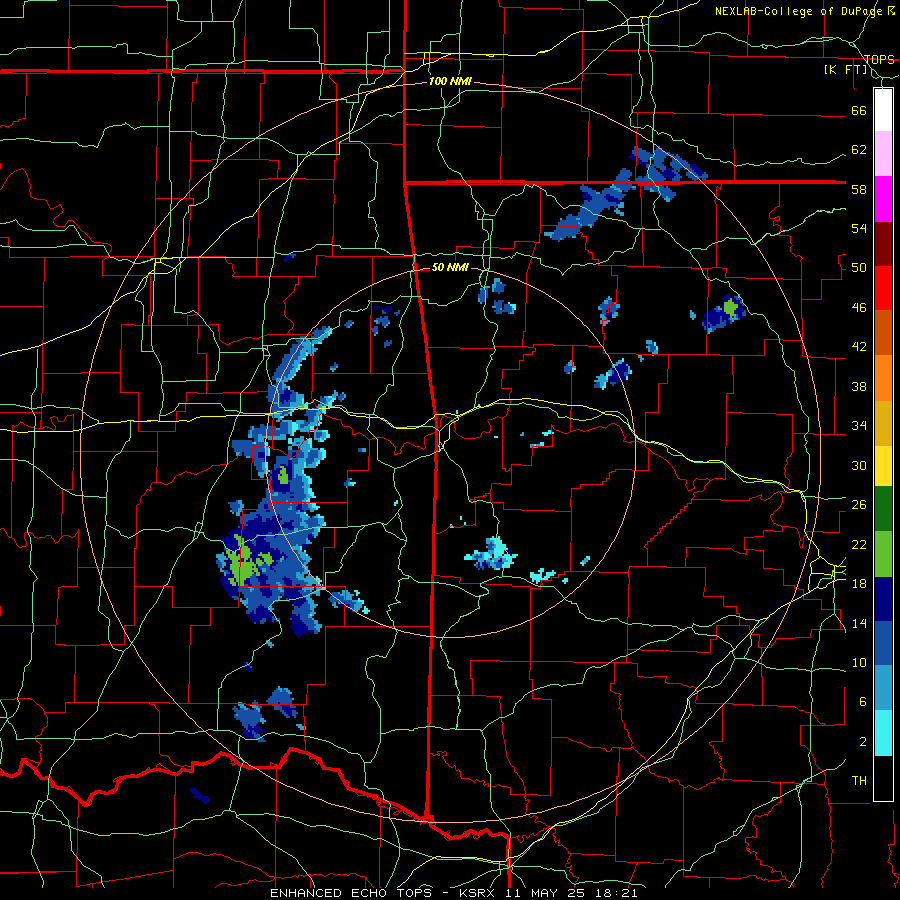This screenshot has height=900, width=900.
Task: Click the legend value 6
Action: pos(862,702)
